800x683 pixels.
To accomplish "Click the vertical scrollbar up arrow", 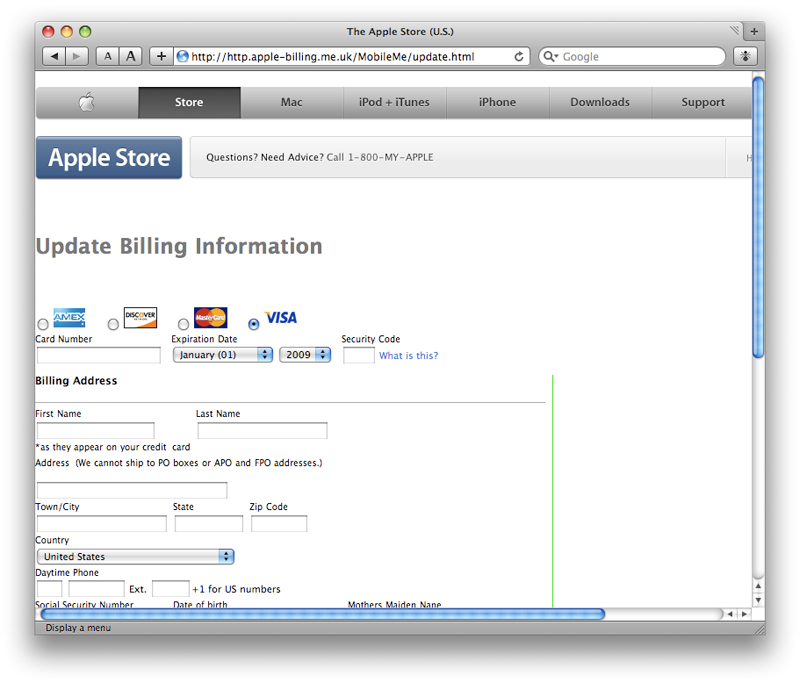I will coord(758,586).
